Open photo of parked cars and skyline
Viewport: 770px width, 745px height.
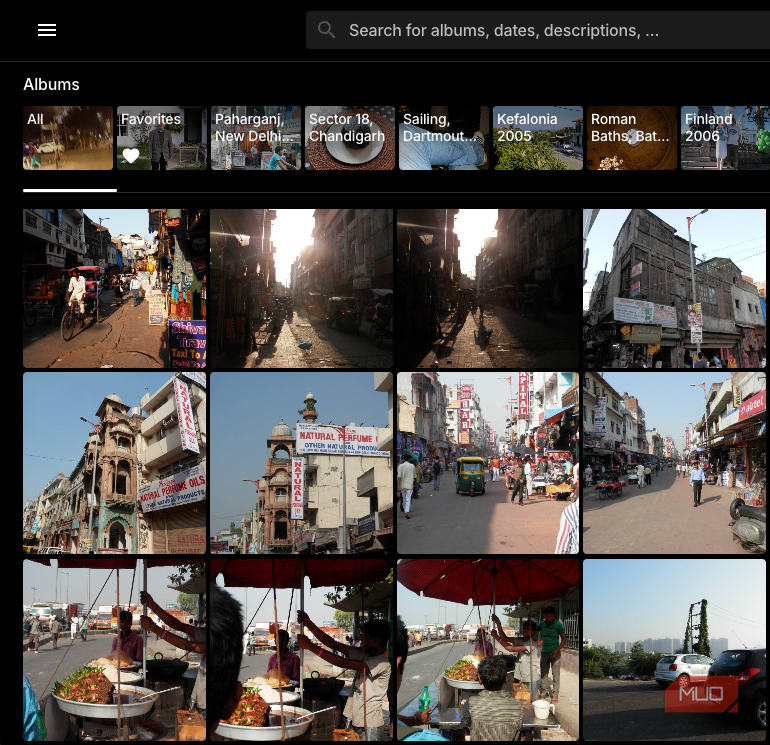pos(674,650)
